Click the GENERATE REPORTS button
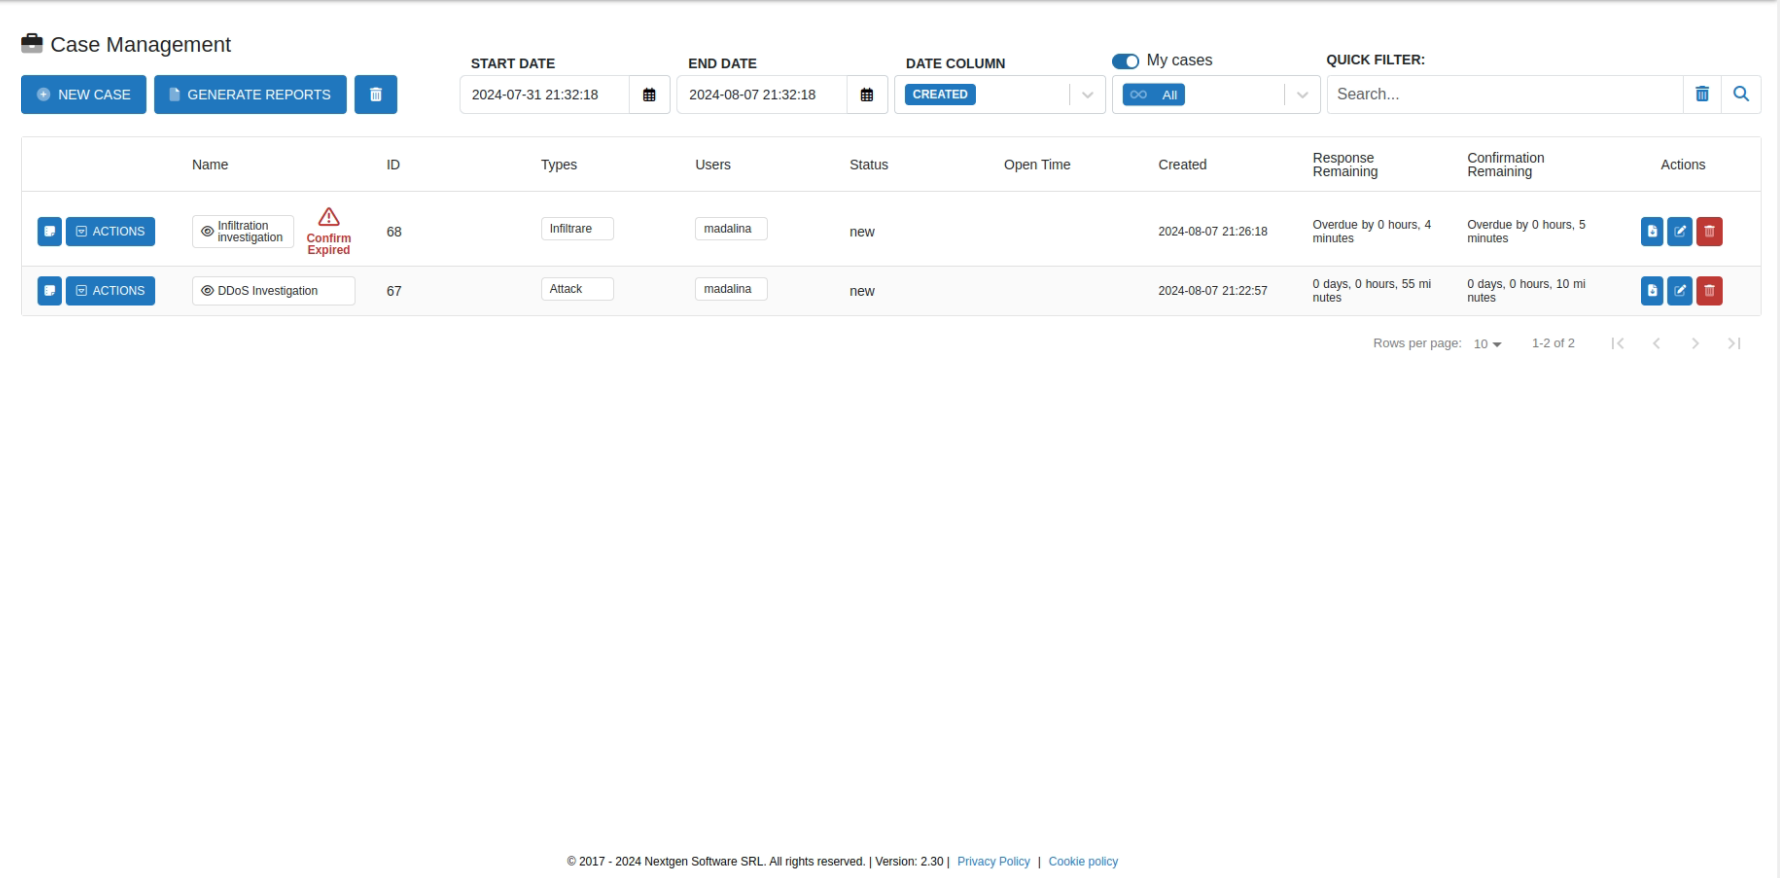 point(250,94)
